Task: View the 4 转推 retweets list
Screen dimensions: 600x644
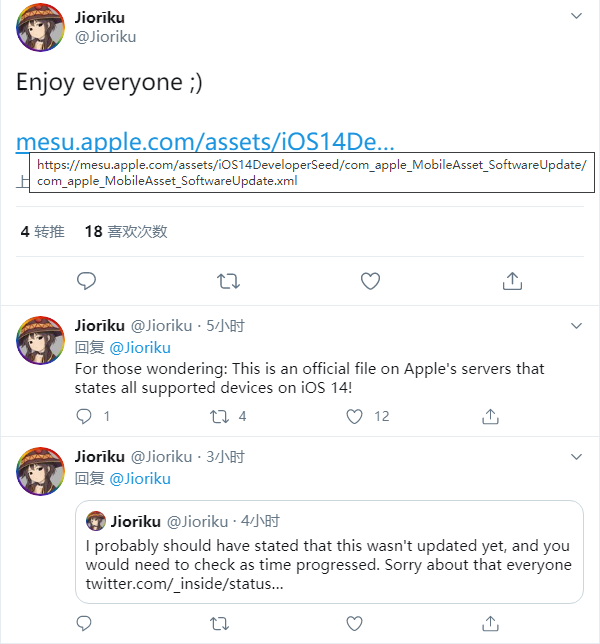Action: coord(42,232)
